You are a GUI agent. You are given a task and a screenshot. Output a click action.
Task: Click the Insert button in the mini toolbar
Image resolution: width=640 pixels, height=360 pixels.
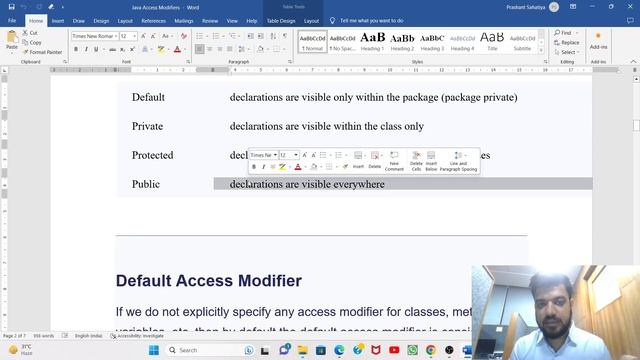click(x=358, y=161)
